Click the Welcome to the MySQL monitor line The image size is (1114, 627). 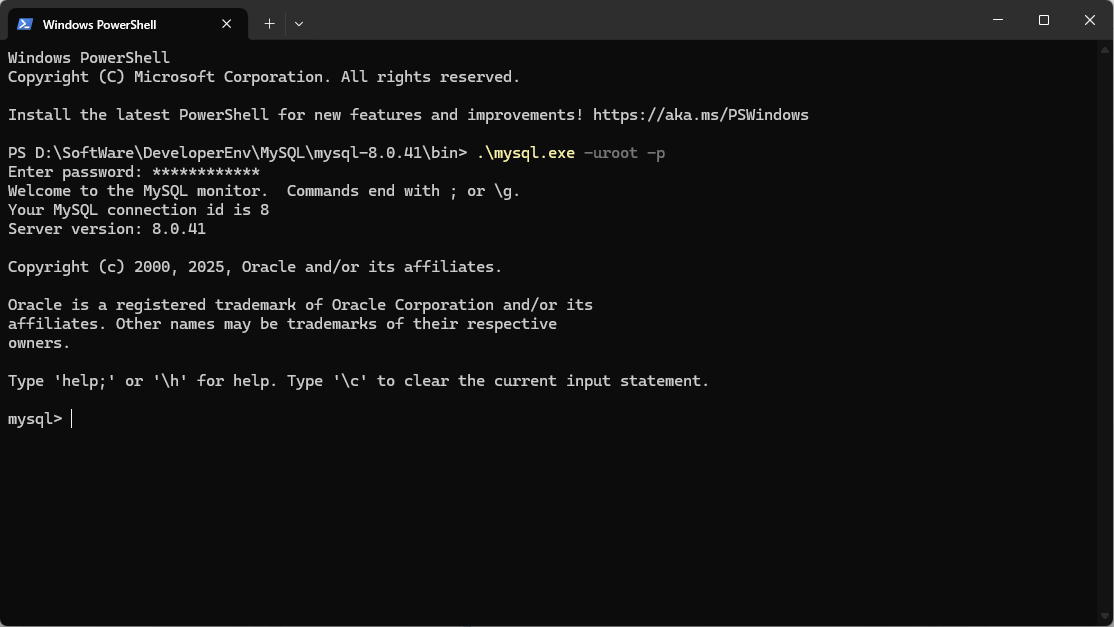[262, 190]
